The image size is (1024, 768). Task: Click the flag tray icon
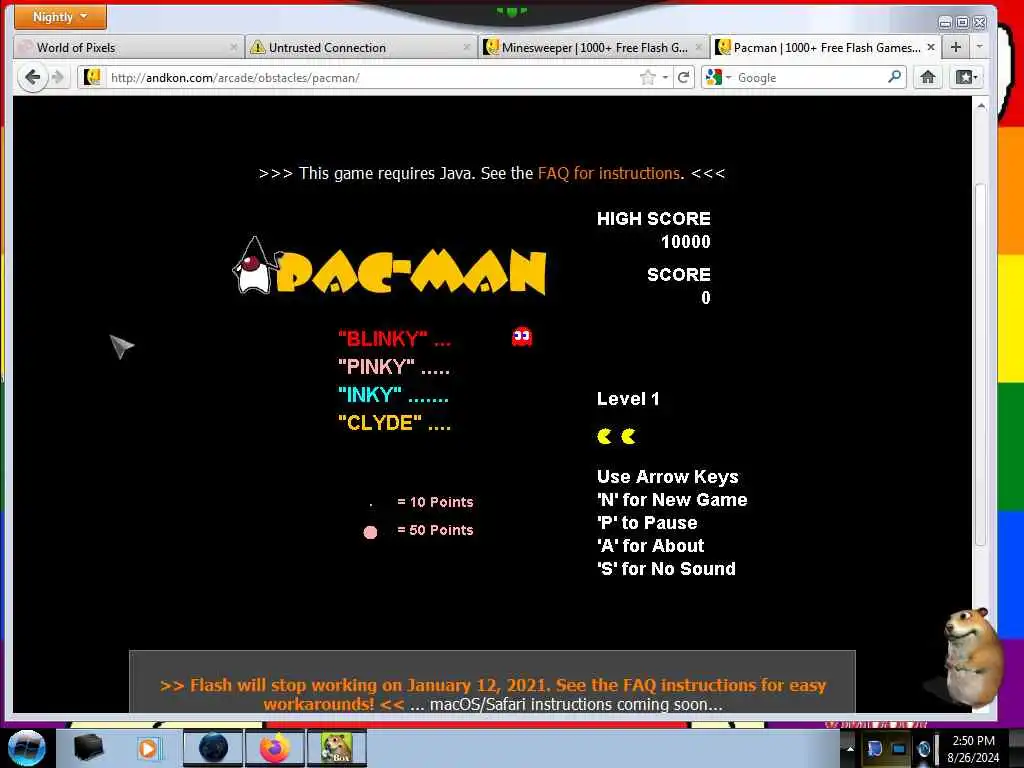[874, 748]
